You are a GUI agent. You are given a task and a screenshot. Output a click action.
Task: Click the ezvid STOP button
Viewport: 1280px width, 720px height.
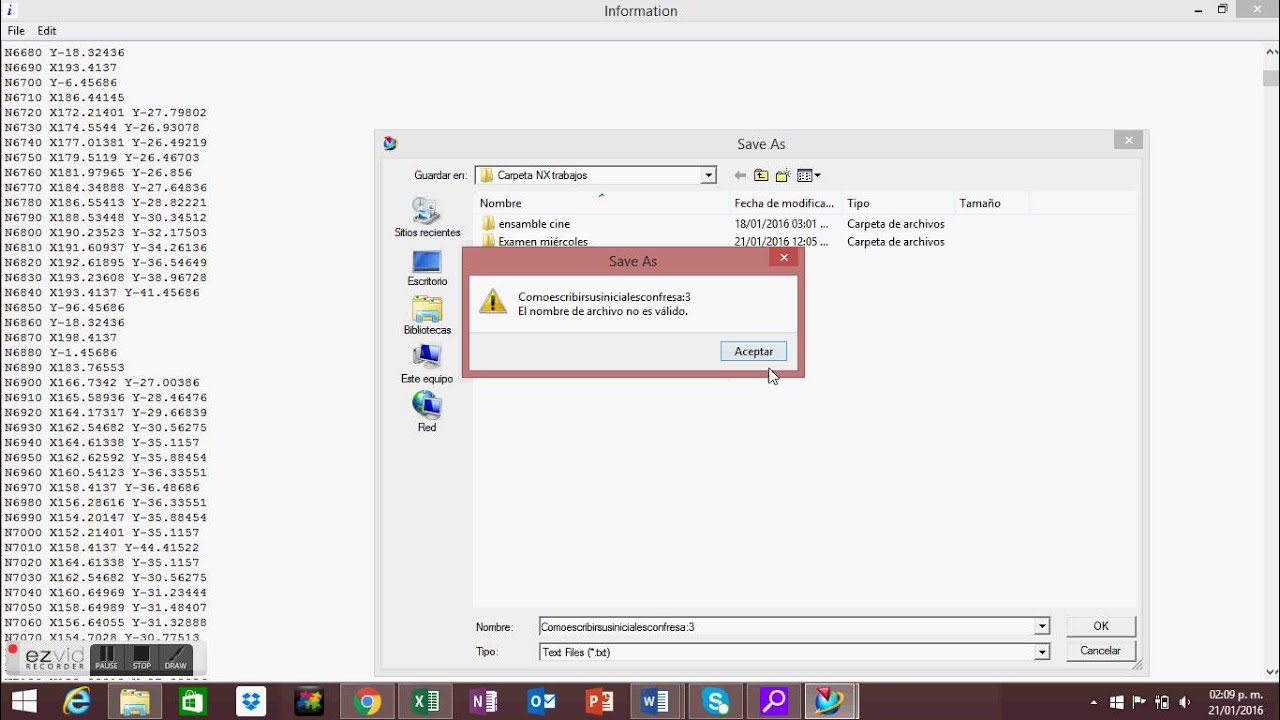pyautogui.click(x=141, y=657)
